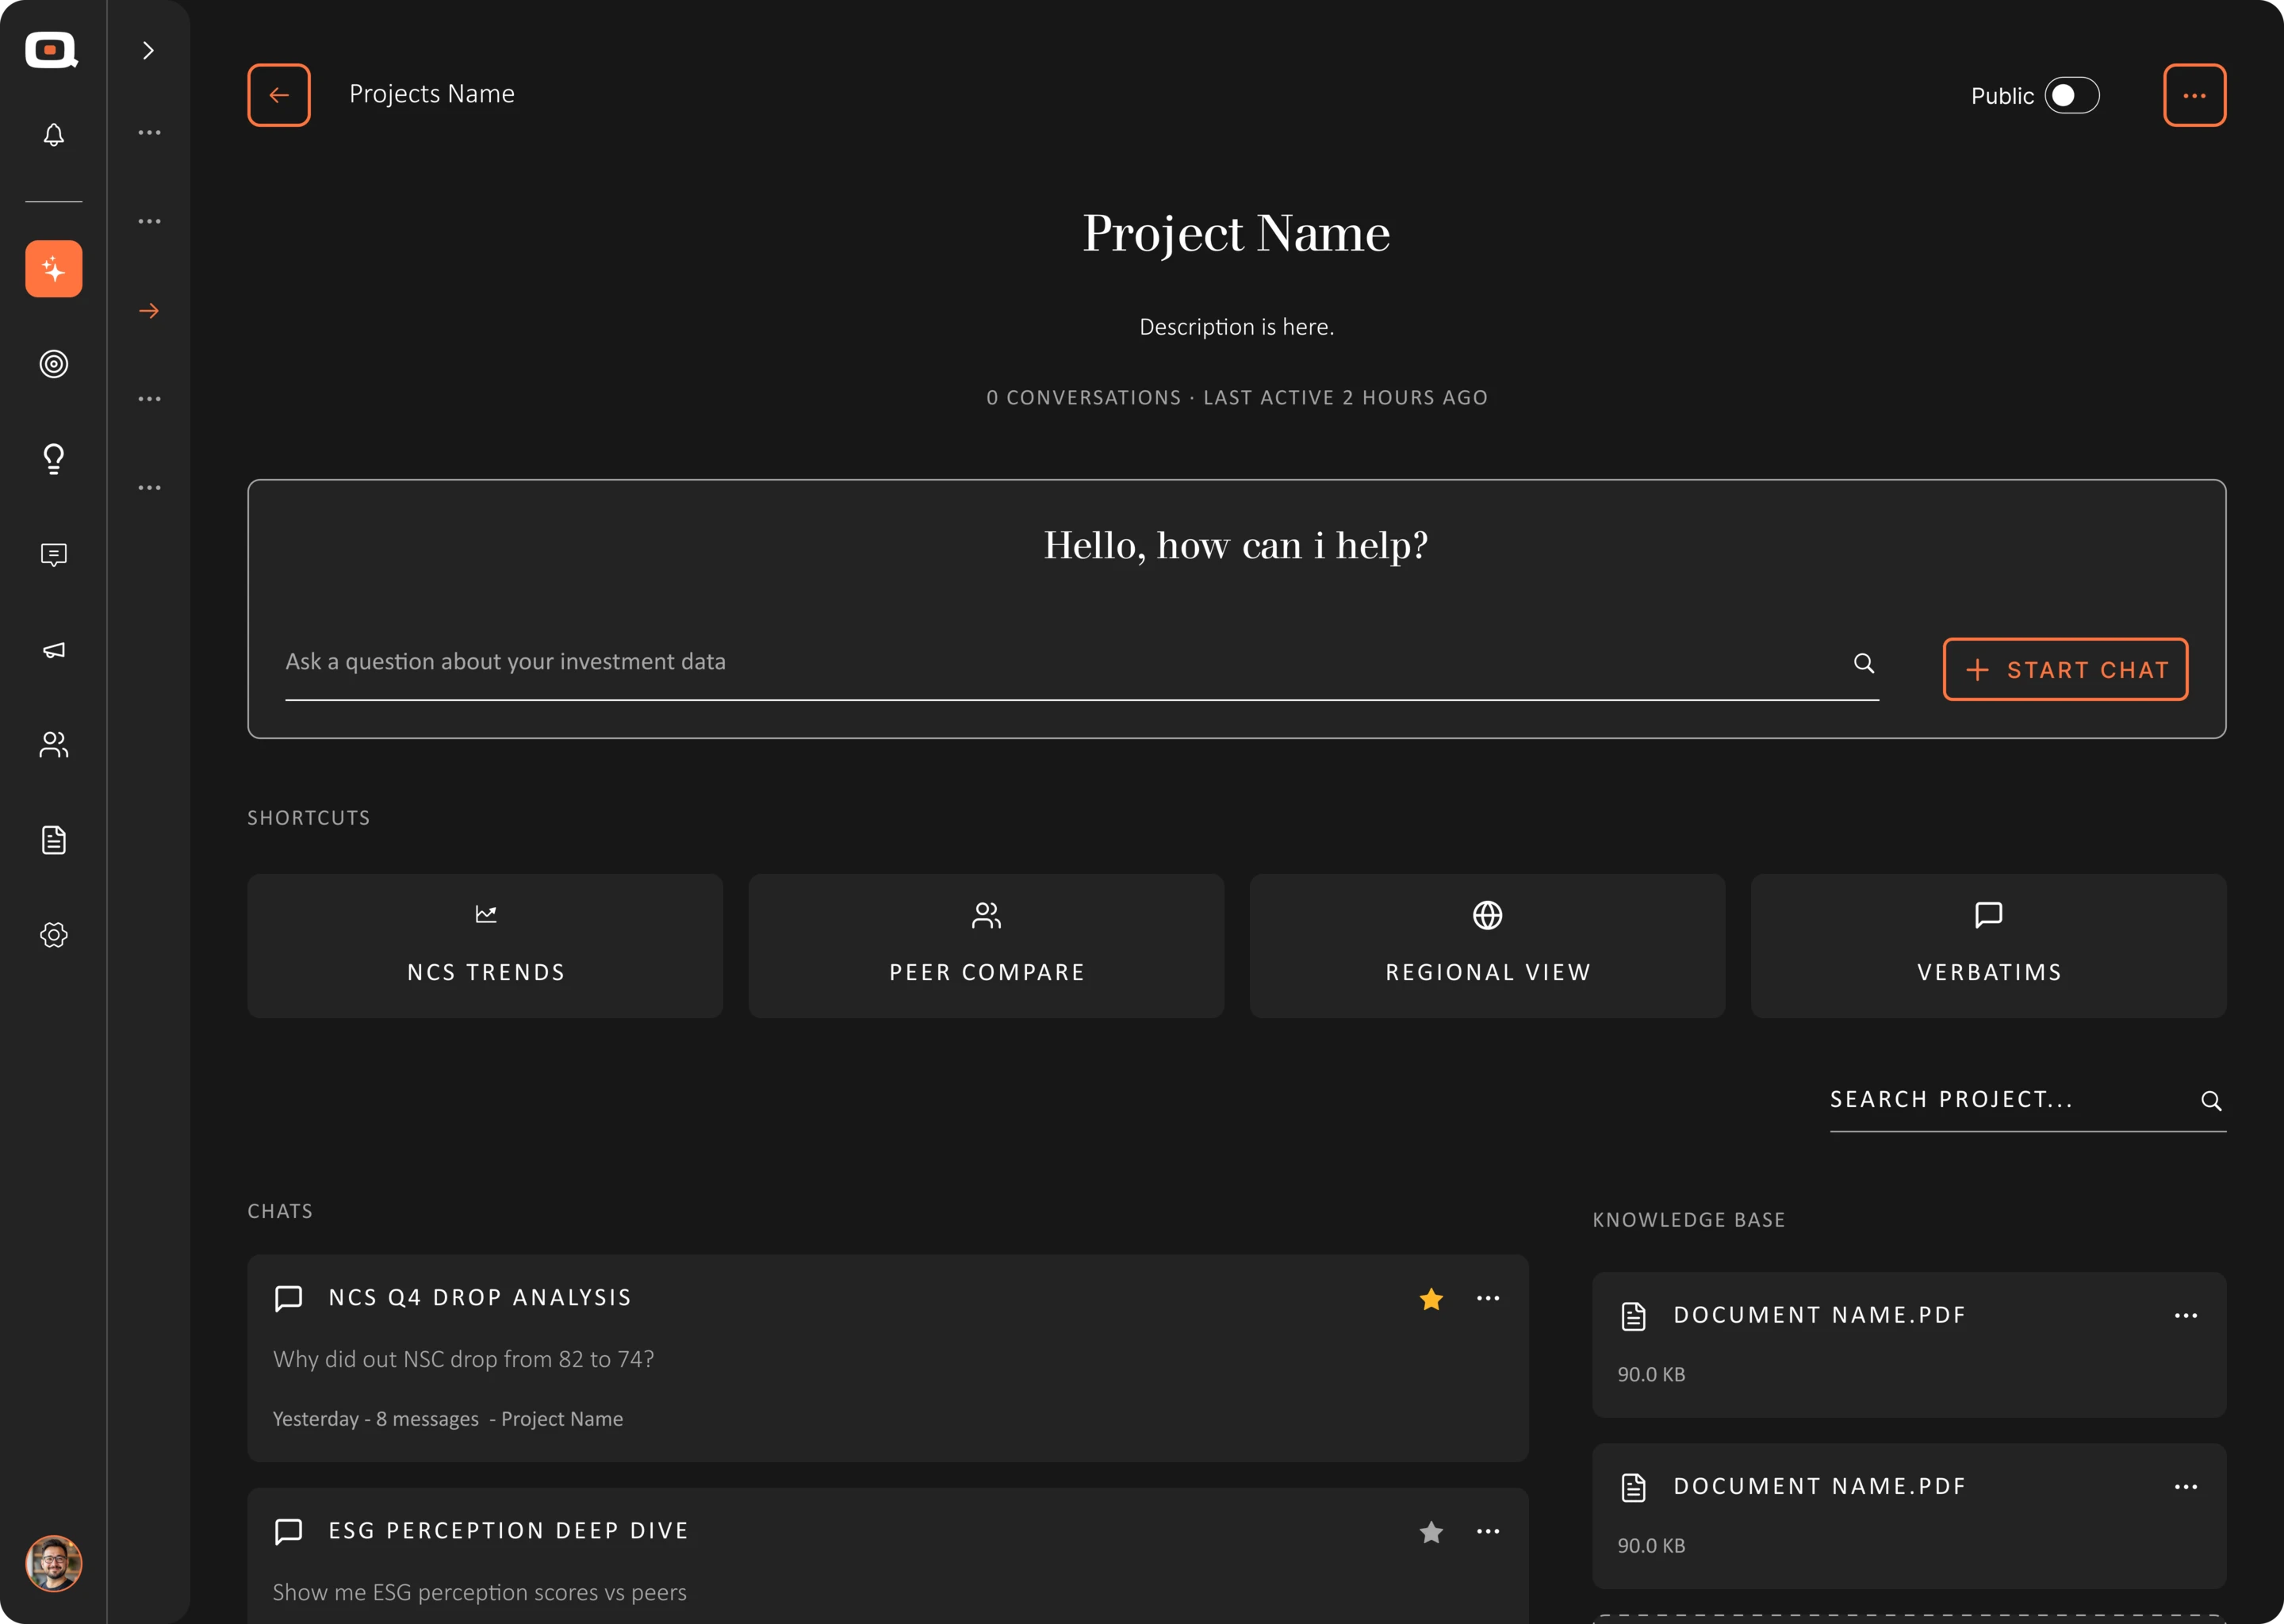
Task: Open the NCS Trends shortcut
Action: (x=485, y=946)
